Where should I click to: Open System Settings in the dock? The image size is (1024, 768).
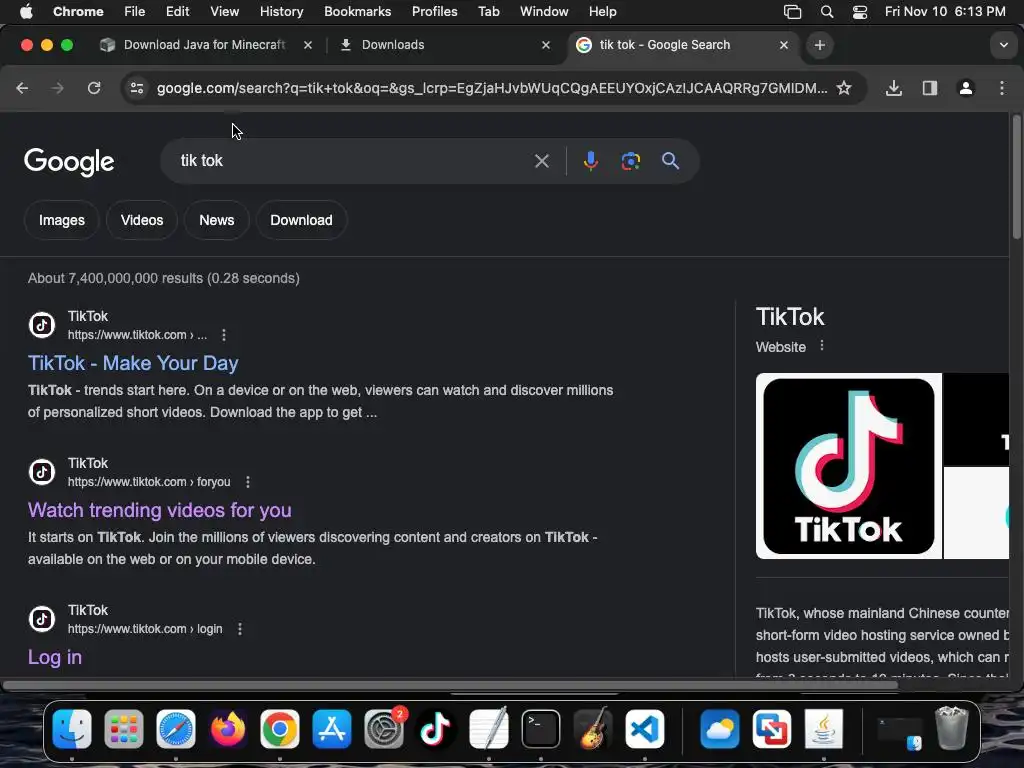pos(384,729)
